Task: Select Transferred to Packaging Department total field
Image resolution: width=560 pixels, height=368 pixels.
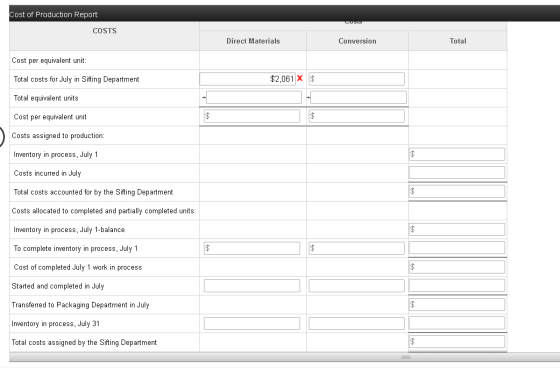Action: point(457,304)
